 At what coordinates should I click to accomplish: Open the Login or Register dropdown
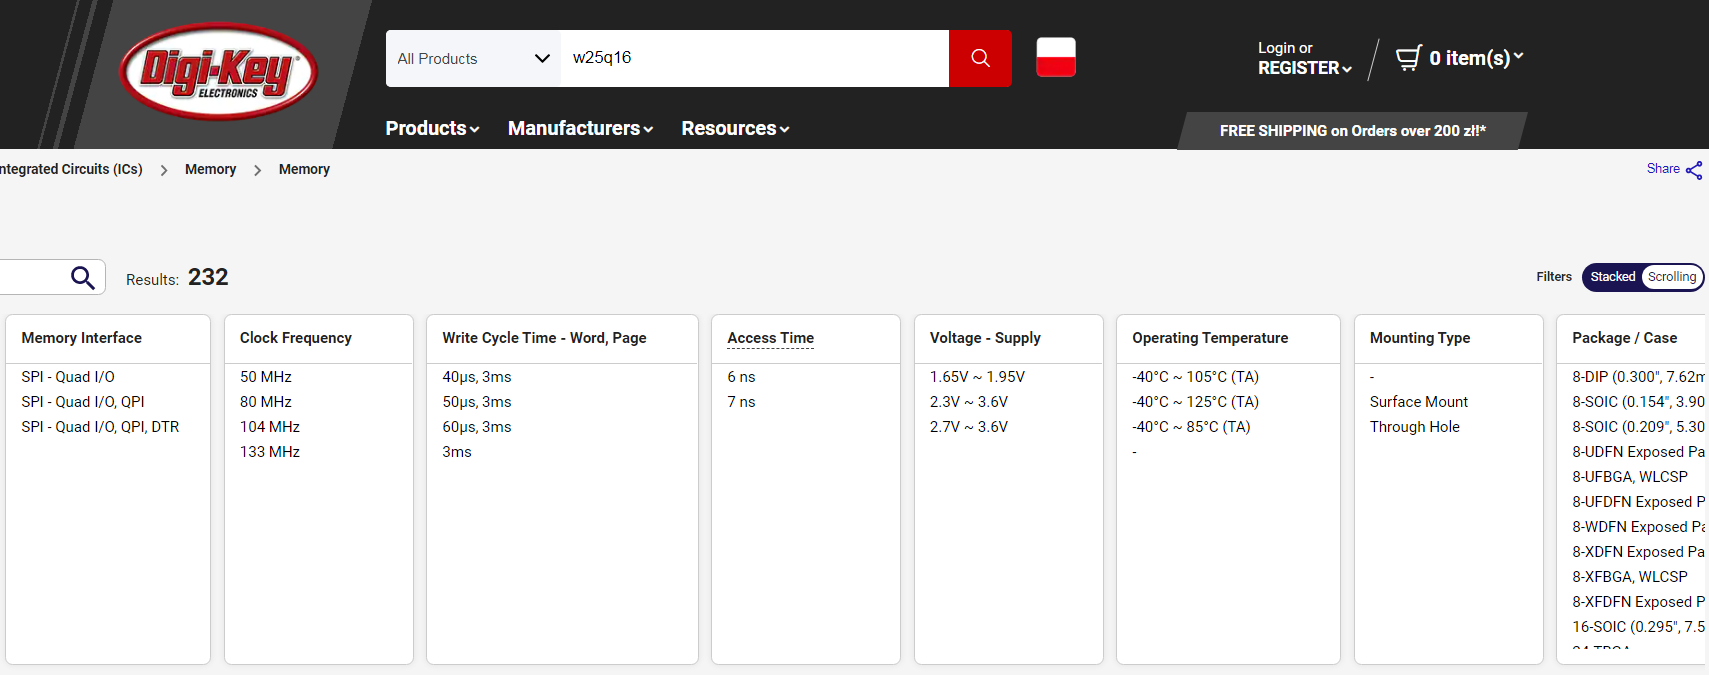[x=1303, y=59]
